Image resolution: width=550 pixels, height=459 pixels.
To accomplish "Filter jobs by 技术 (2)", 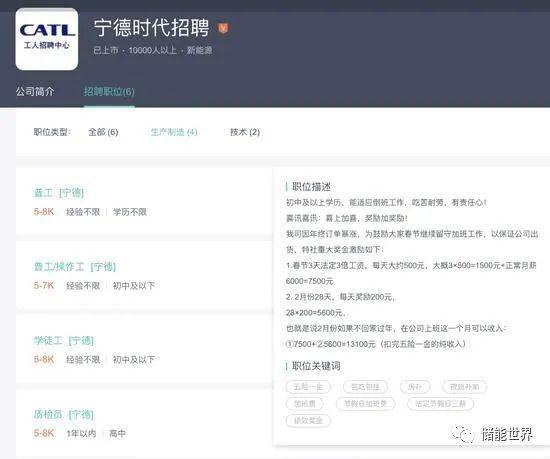I will pos(245,132).
